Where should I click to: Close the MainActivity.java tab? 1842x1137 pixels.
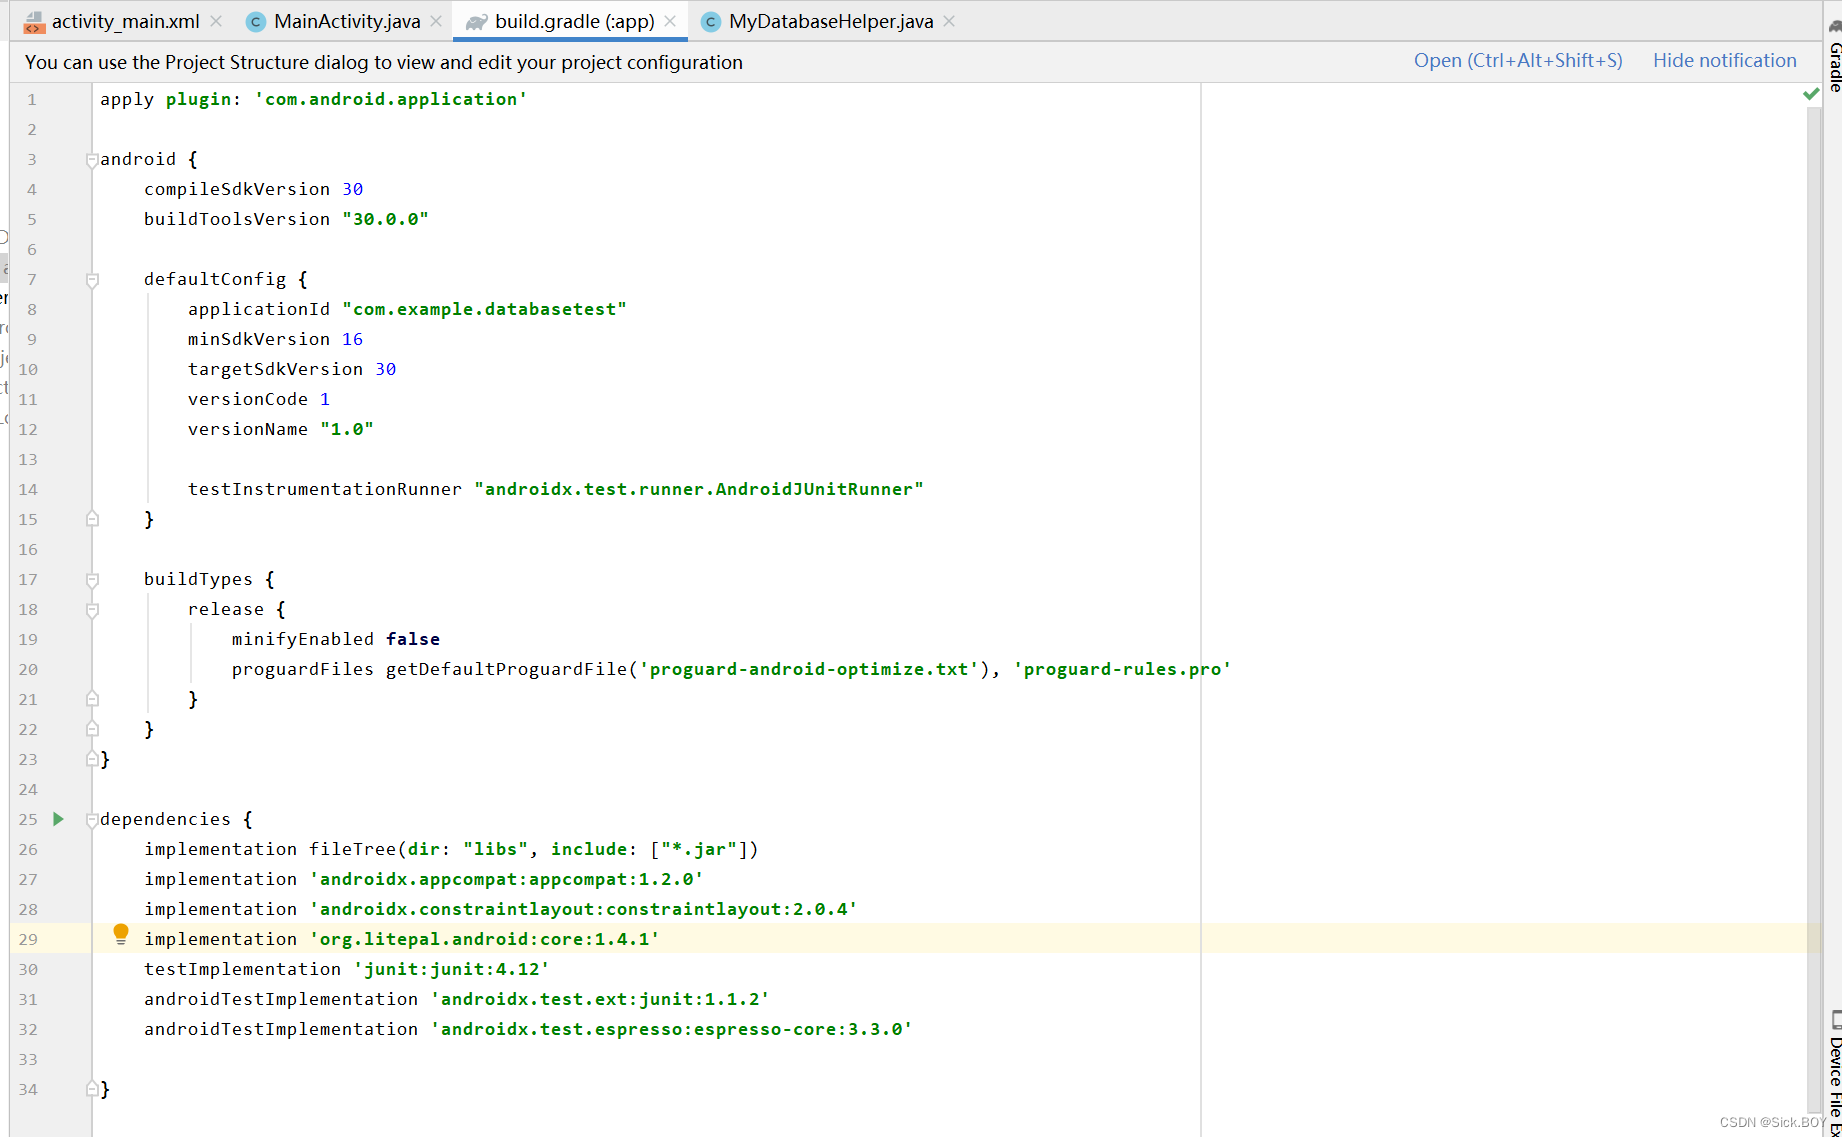[x=436, y=21]
